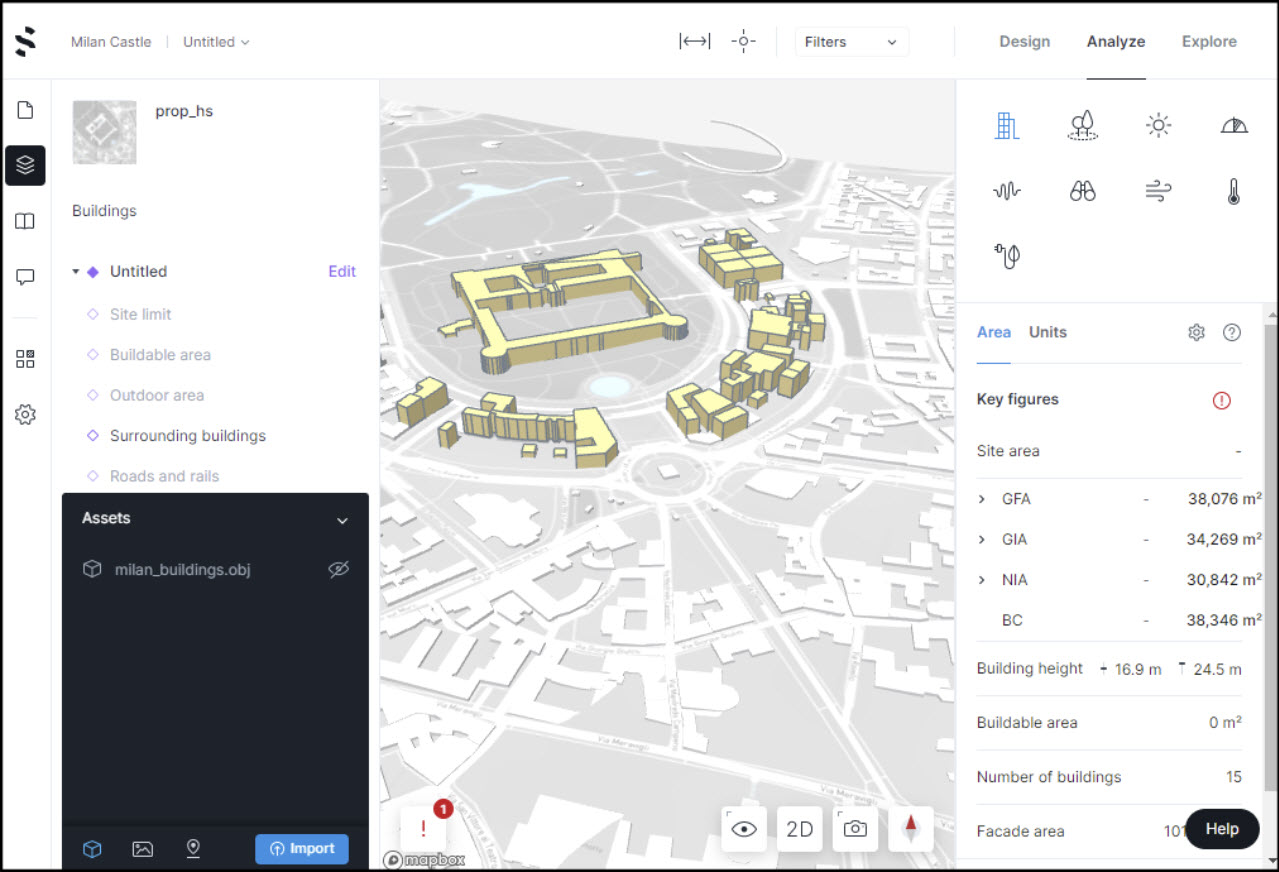Open the Filters dropdown
This screenshot has width=1279, height=872.
[x=851, y=41]
